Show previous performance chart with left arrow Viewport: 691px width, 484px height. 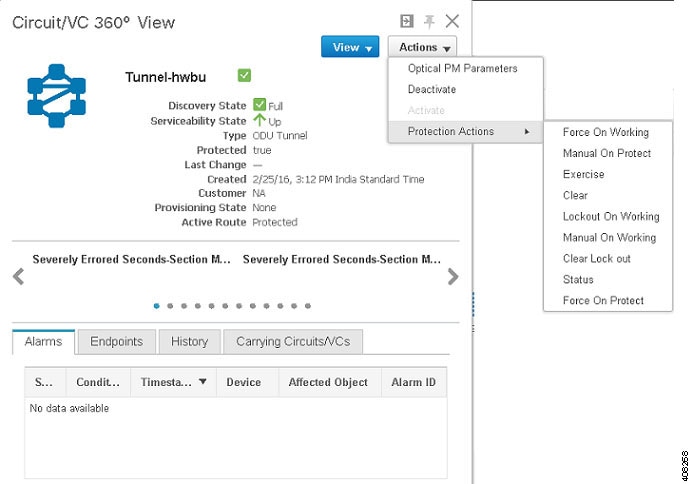[18, 277]
